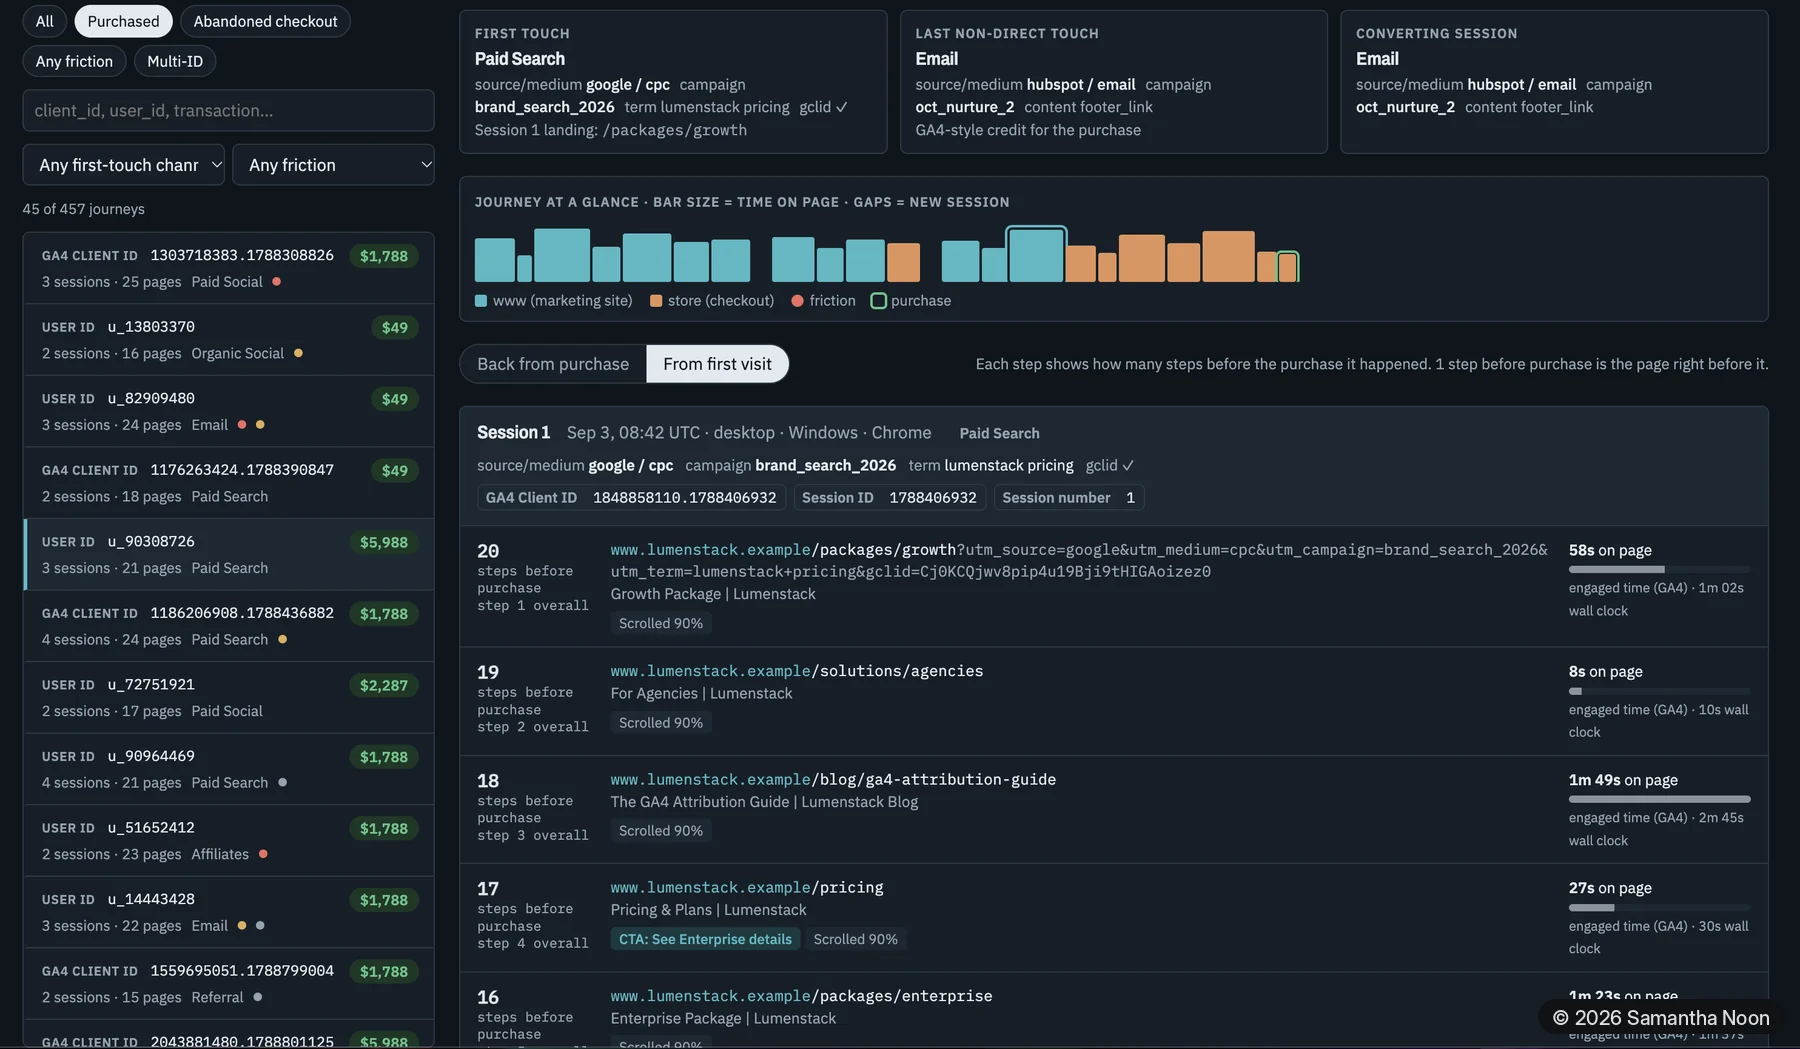The width and height of the screenshot is (1800, 1049).
Task: Click the friction legend dot
Action: (x=797, y=301)
